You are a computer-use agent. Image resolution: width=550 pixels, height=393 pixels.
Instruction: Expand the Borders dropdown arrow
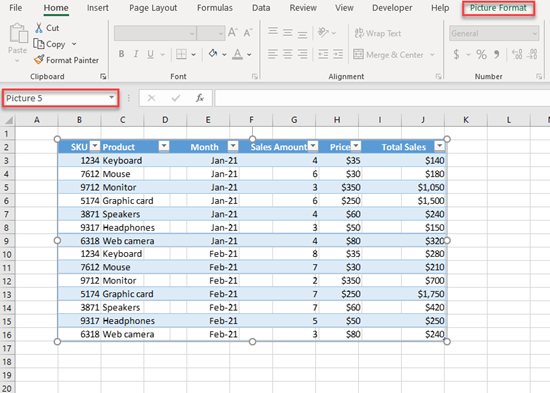click(x=193, y=54)
